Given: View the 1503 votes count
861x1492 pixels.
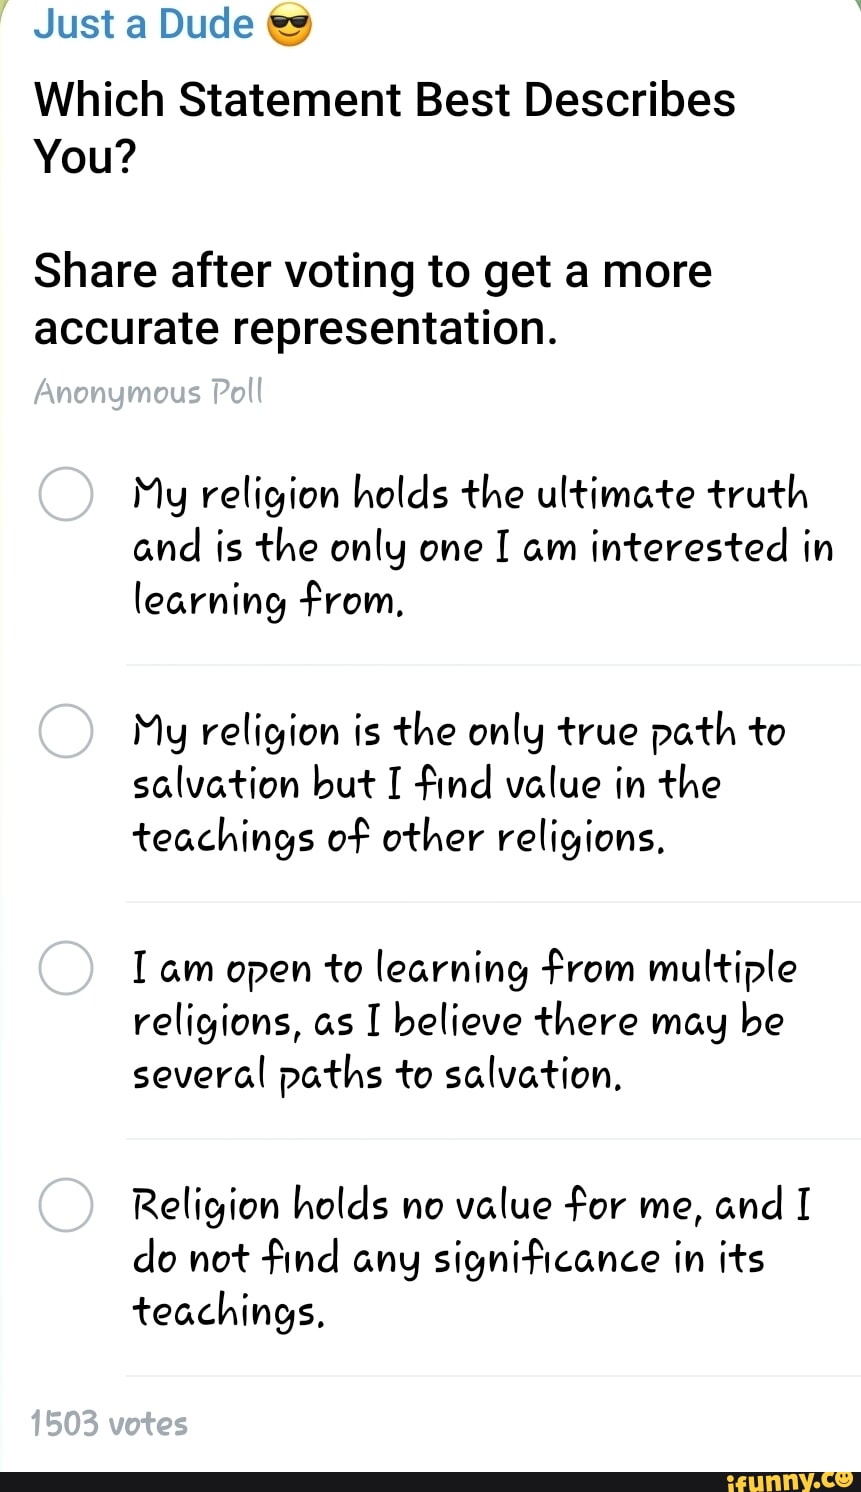Looking at the screenshot, I should (109, 1423).
